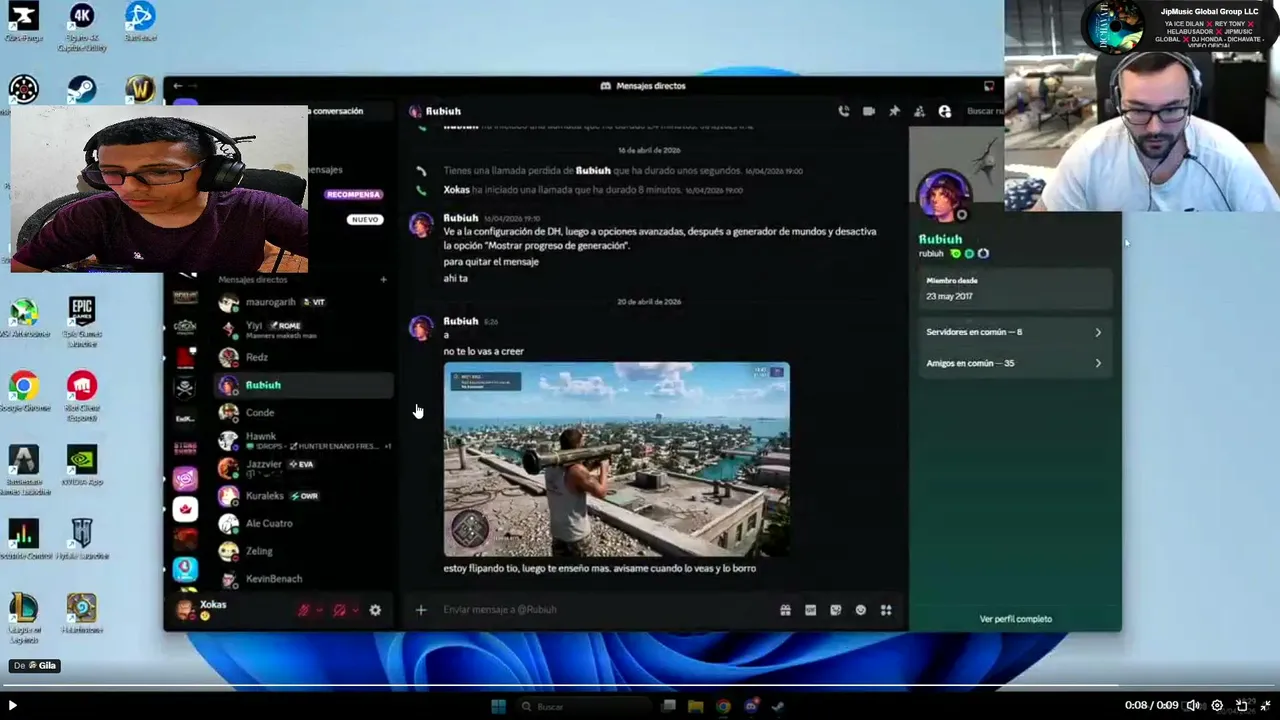
Task: Create a new direct message with plus icon
Action: tap(383, 280)
